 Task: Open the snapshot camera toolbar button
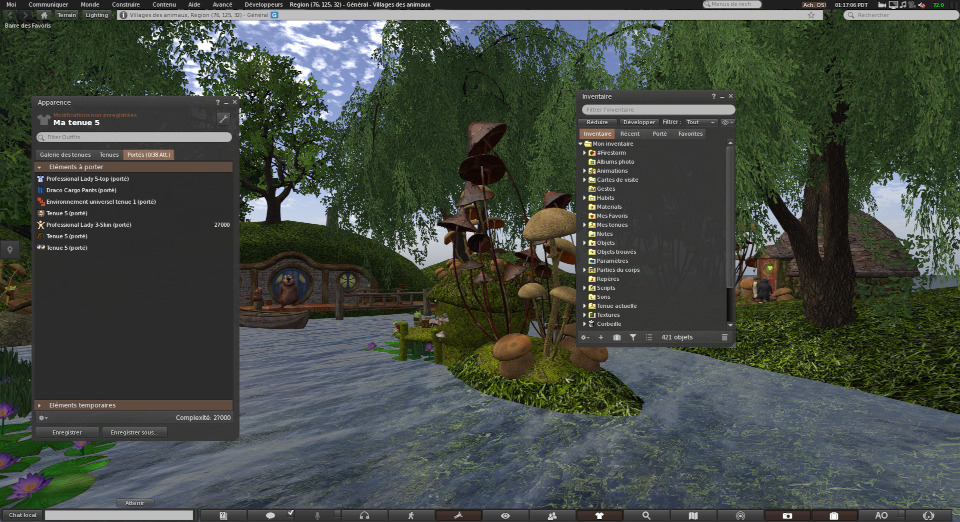point(787,515)
